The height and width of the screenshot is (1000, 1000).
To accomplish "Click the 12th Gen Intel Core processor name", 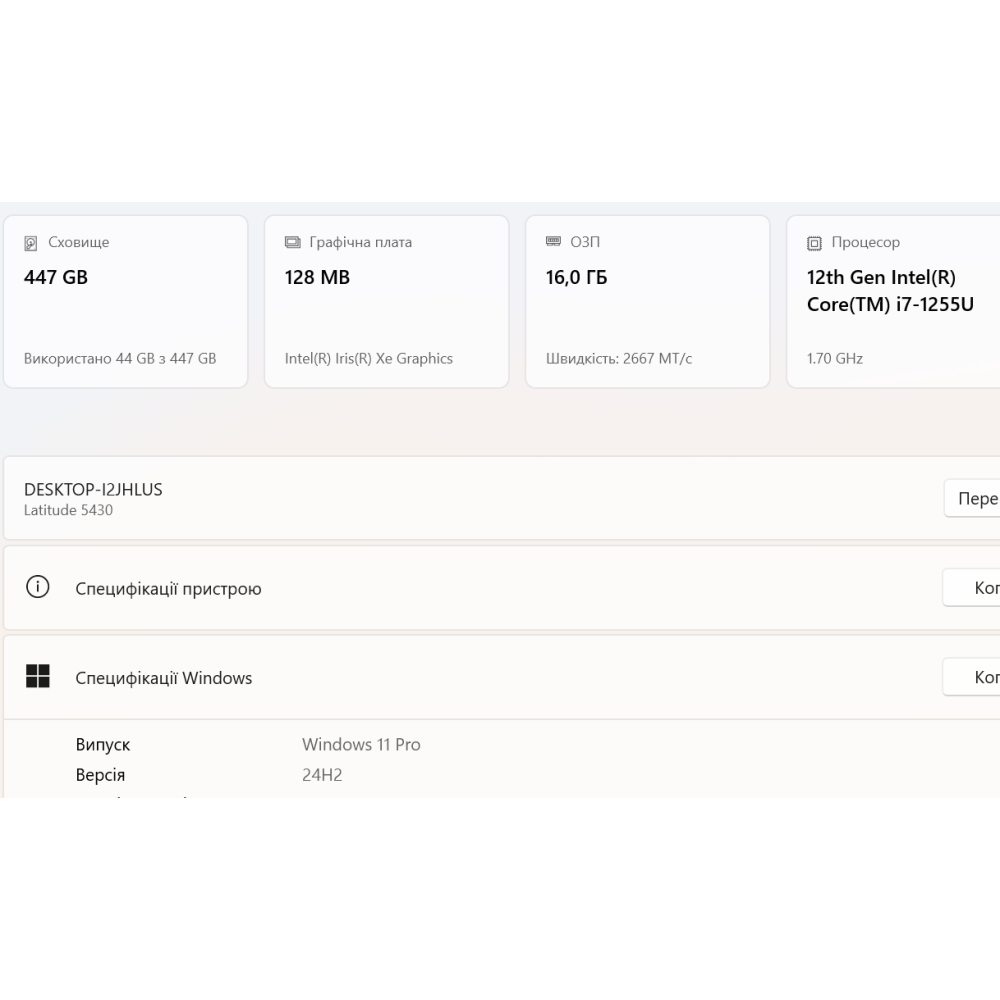I will pos(889,291).
